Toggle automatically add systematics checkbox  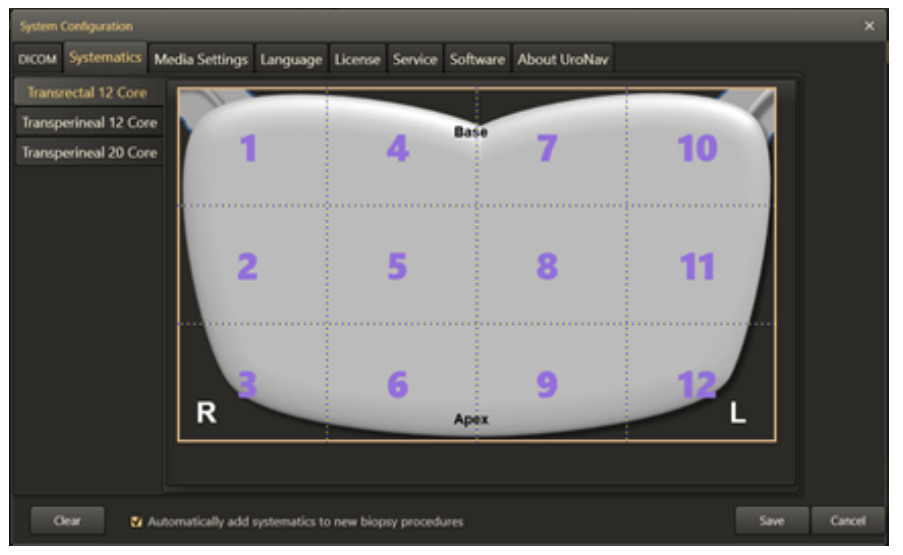[136, 522]
